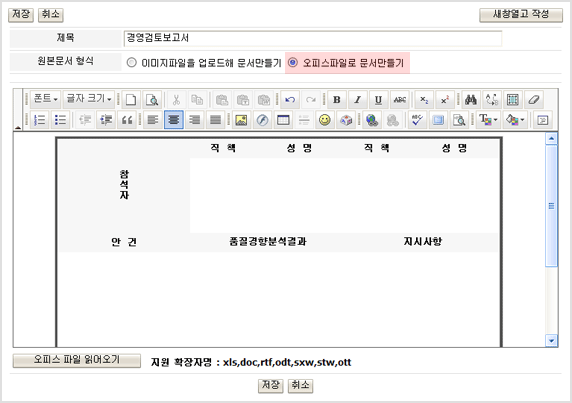
Task: Align text right
Action: point(194,120)
